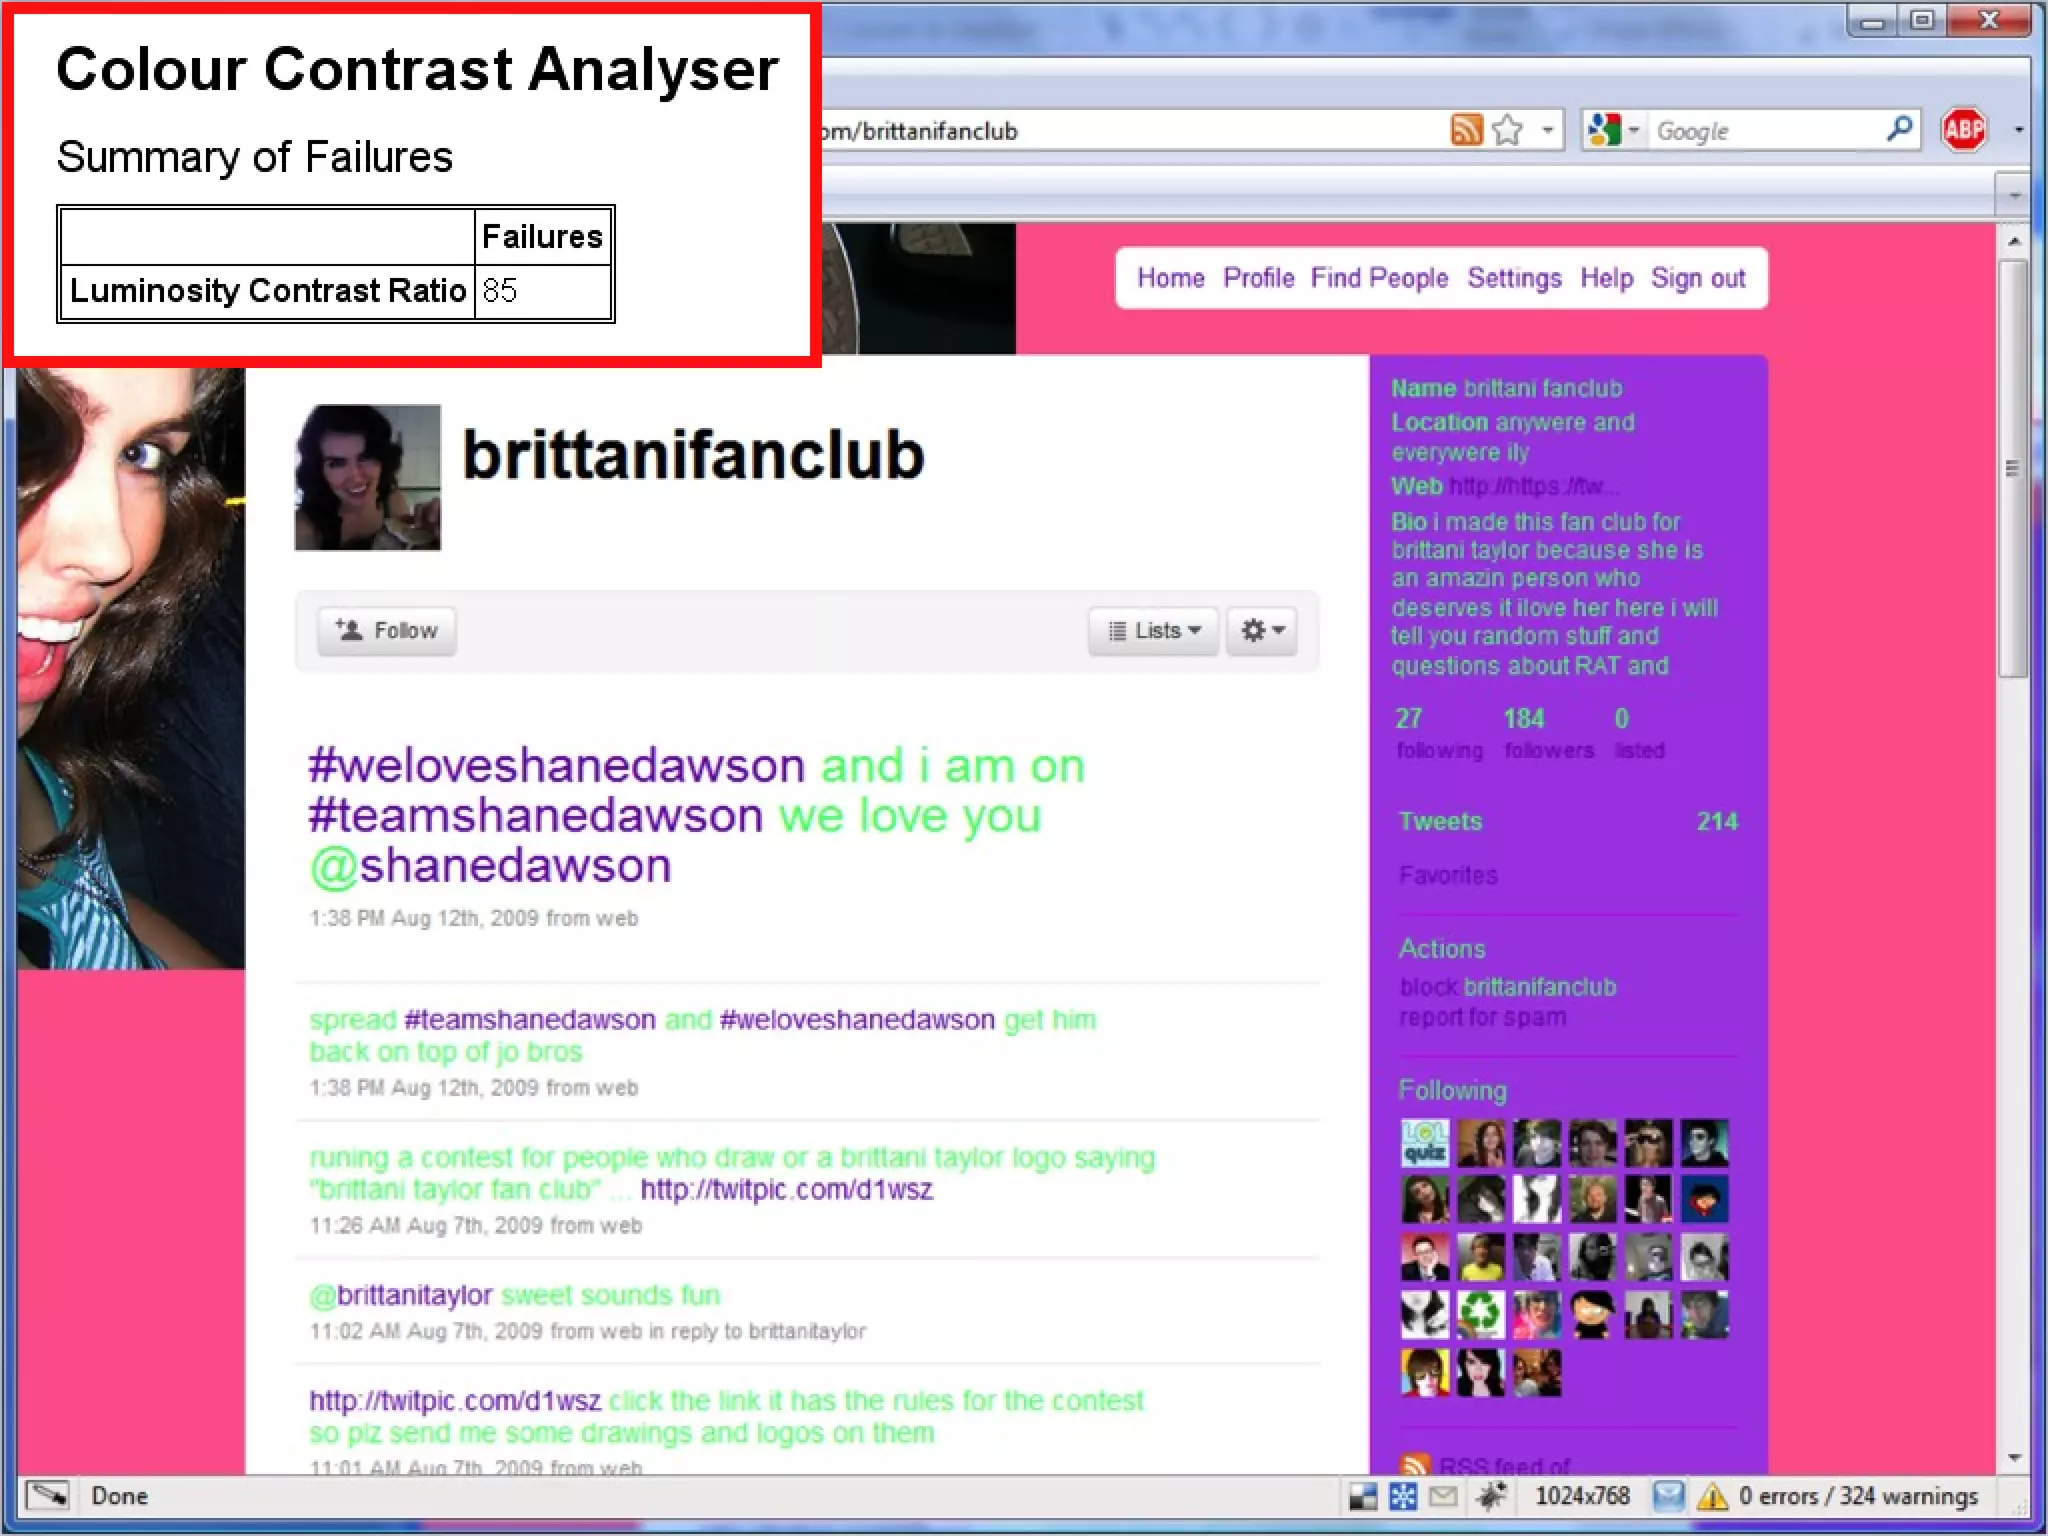Click inside the Google search field

pyautogui.click(x=1765, y=131)
